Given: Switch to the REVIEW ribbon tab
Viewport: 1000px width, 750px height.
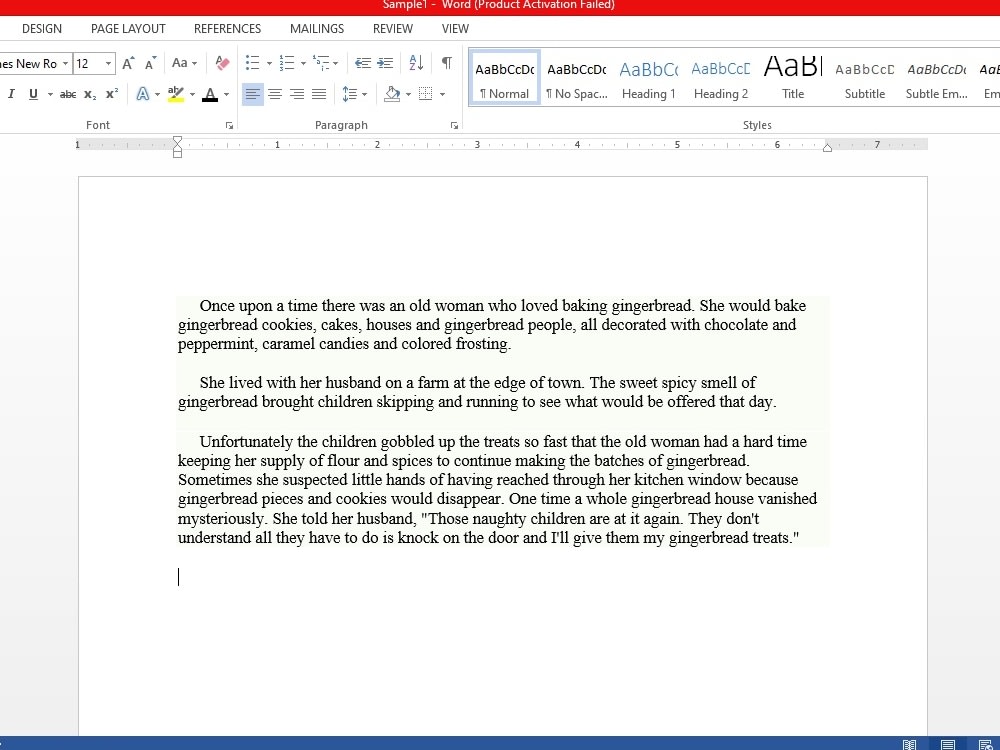Looking at the screenshot, I should pyautogui.click(x=392, y=28).
